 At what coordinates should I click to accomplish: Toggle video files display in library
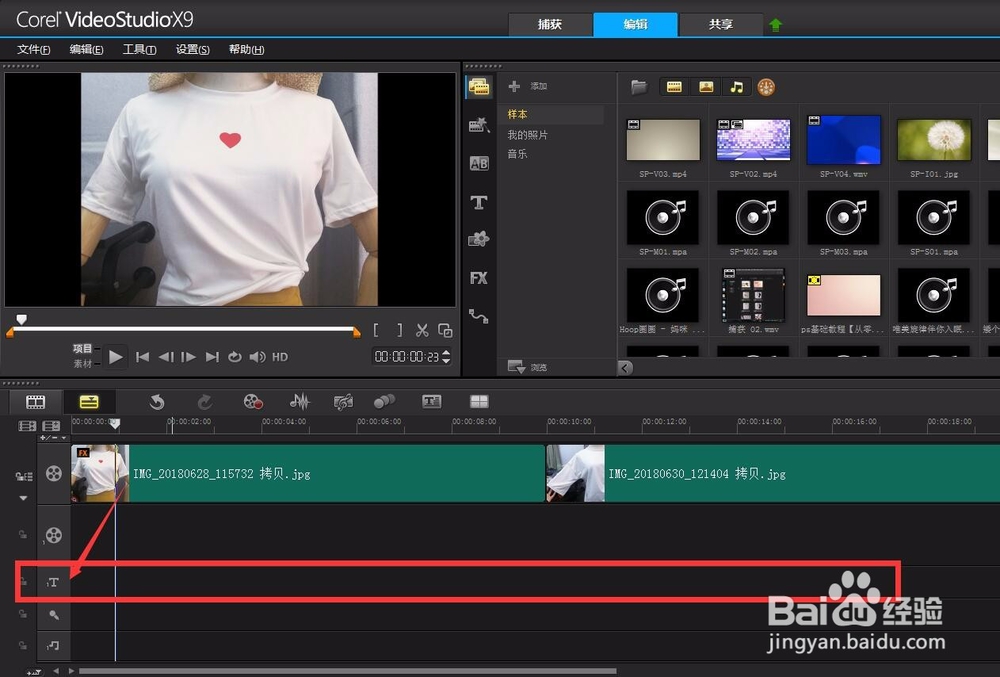(x=674, y=87)
